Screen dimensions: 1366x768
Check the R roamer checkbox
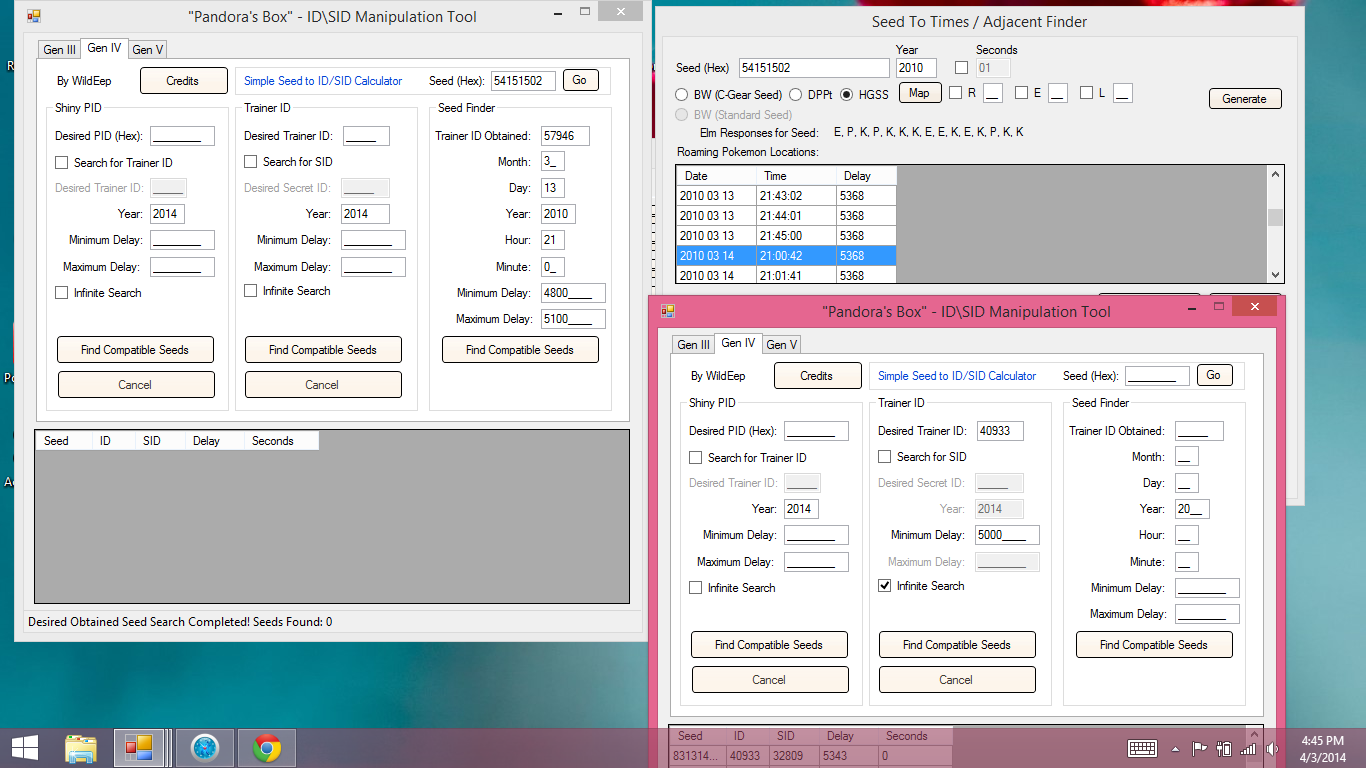click(x=955, y=93)
